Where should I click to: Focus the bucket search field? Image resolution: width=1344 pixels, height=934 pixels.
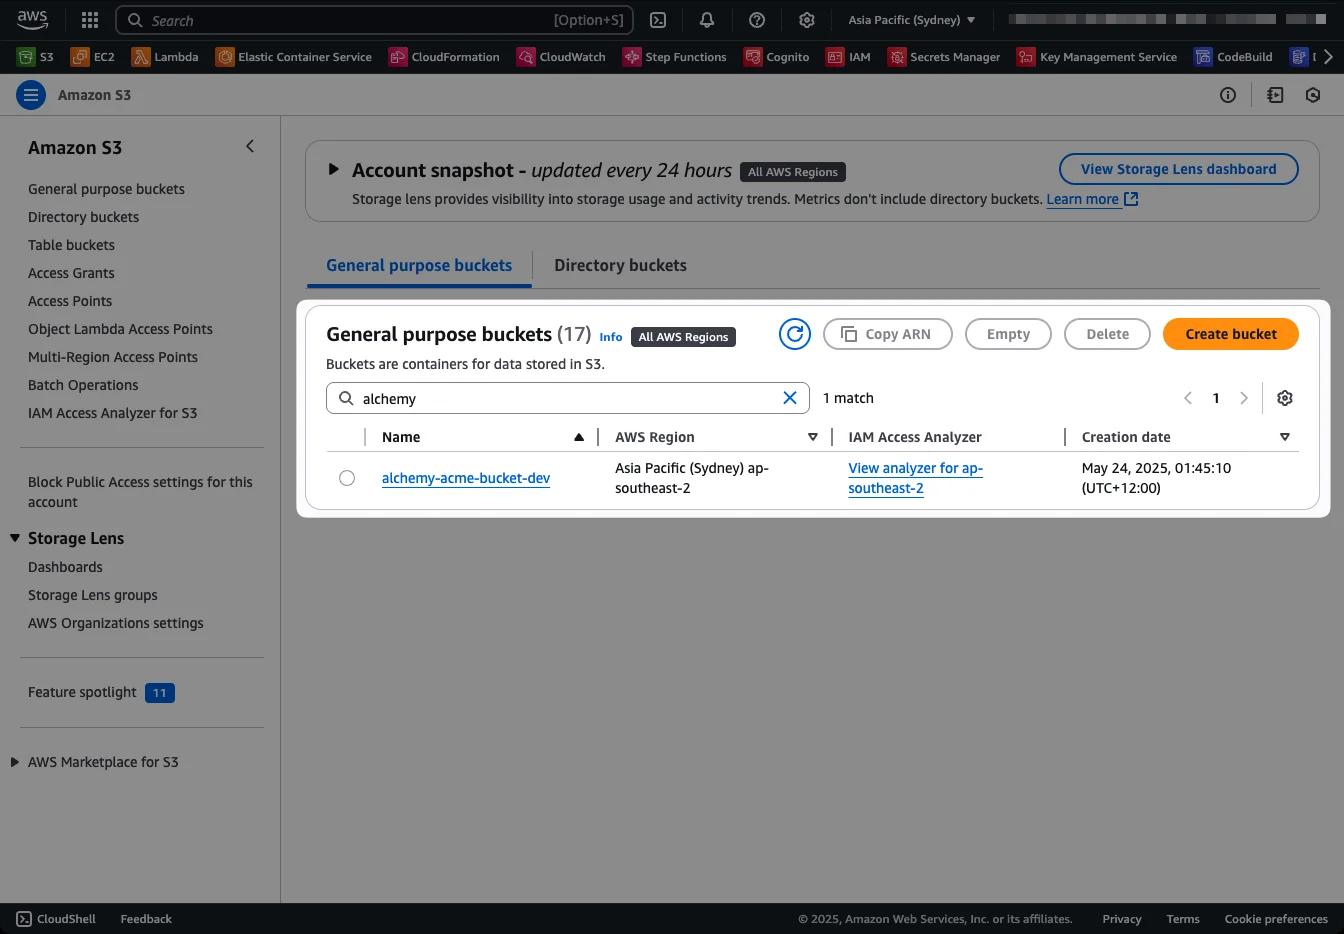coord(568,398)
